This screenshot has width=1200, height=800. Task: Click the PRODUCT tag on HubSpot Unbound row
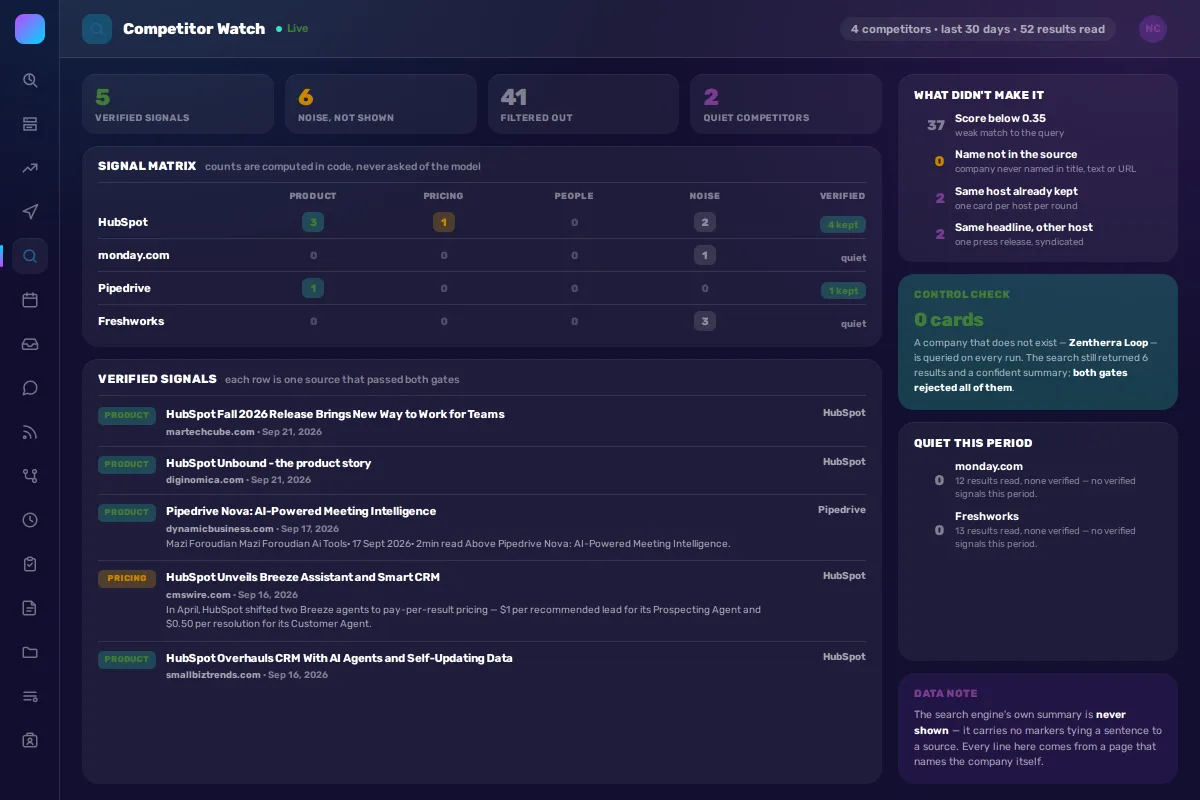[x=127, y=464]
